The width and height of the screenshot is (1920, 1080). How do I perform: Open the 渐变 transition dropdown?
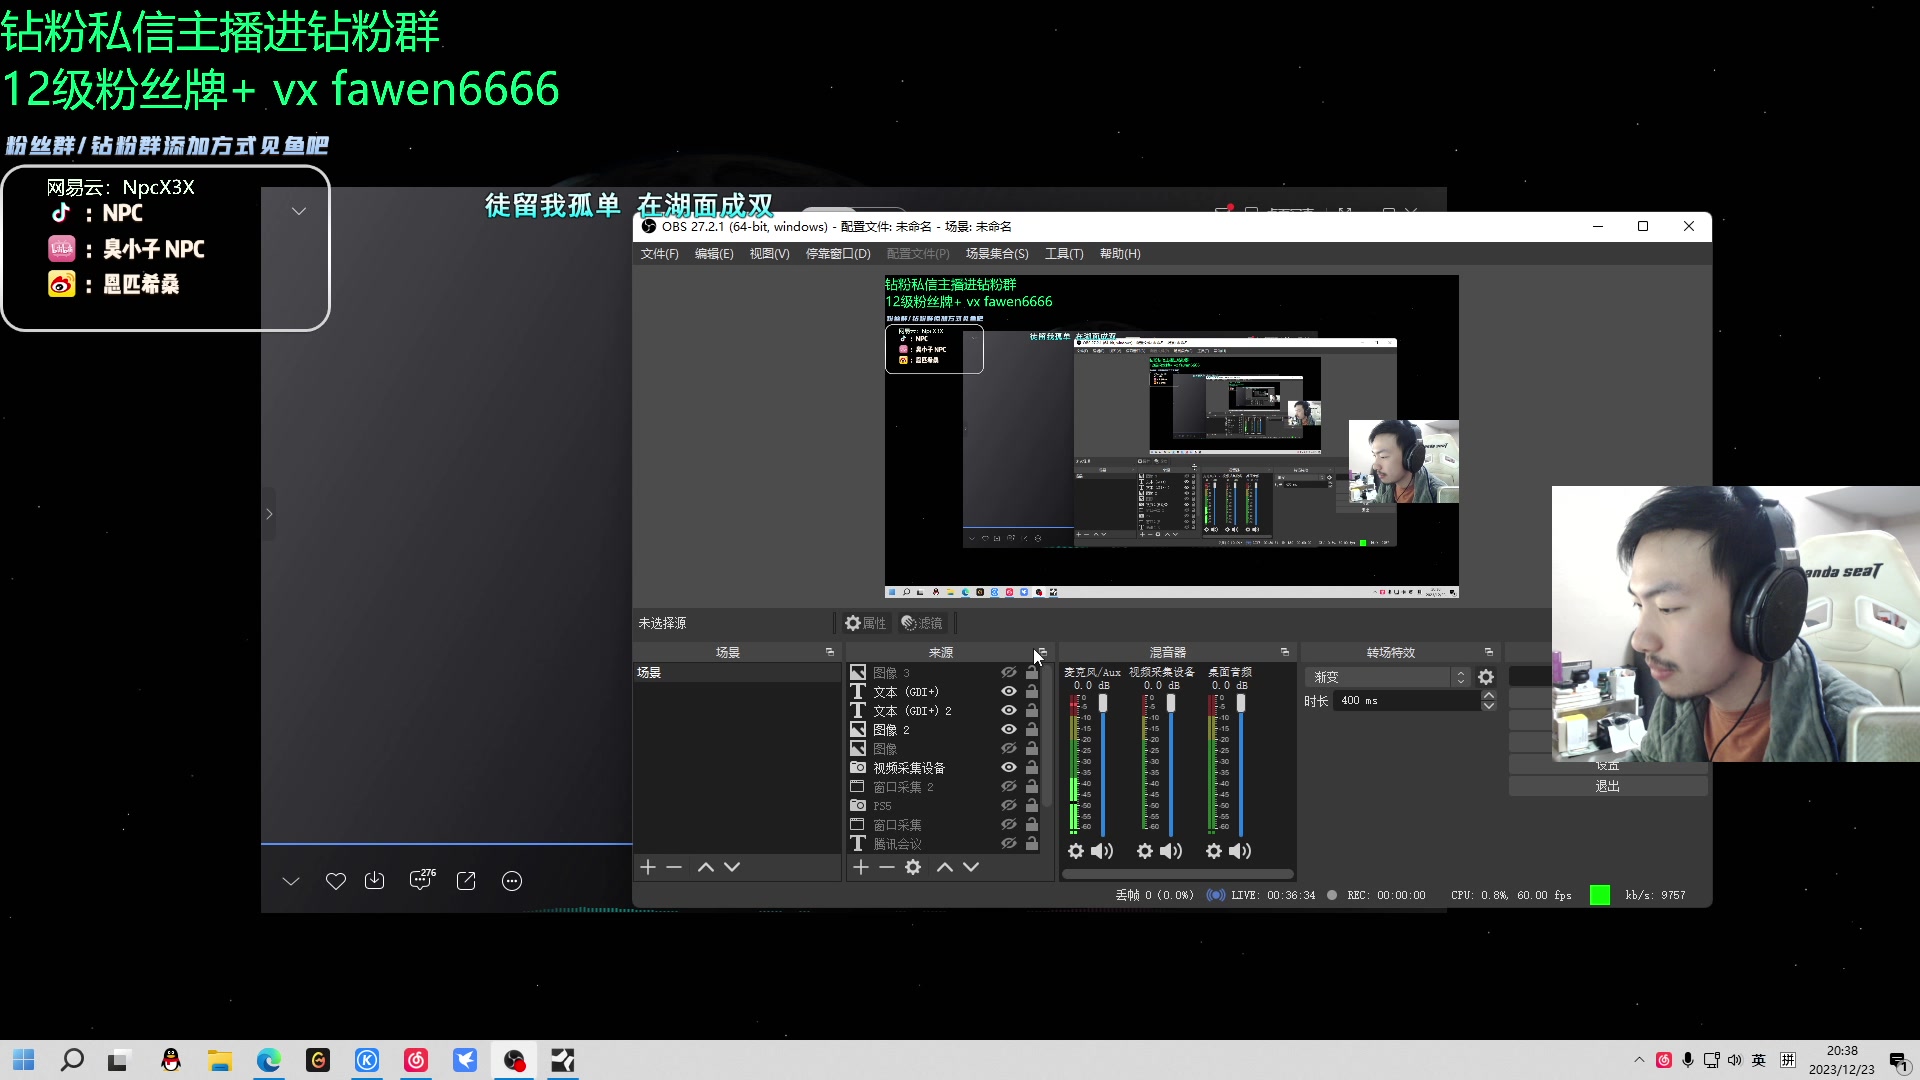click(x=1387, y=677)
